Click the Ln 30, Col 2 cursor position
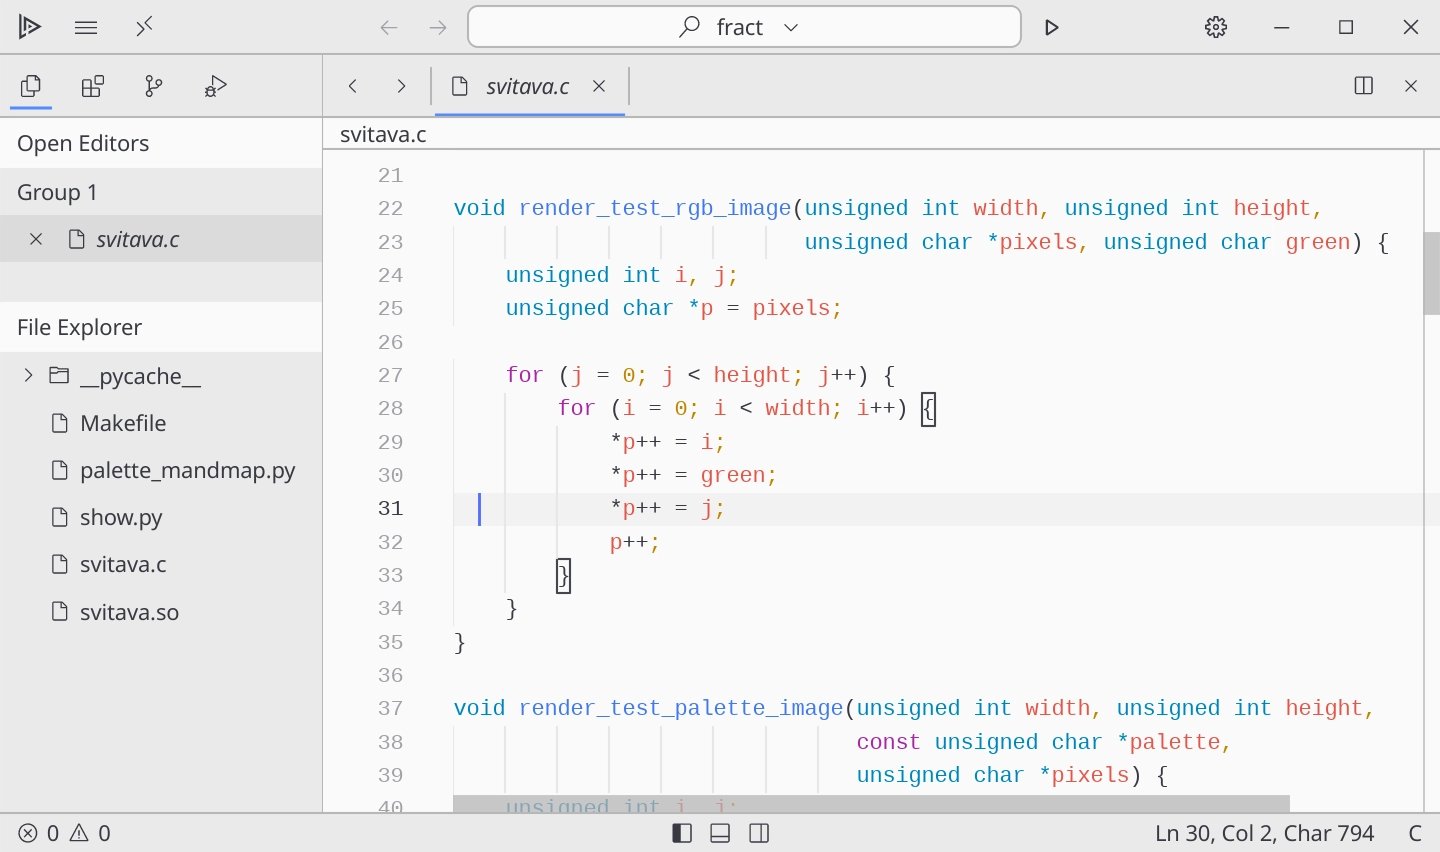 tap(1264, 833)
